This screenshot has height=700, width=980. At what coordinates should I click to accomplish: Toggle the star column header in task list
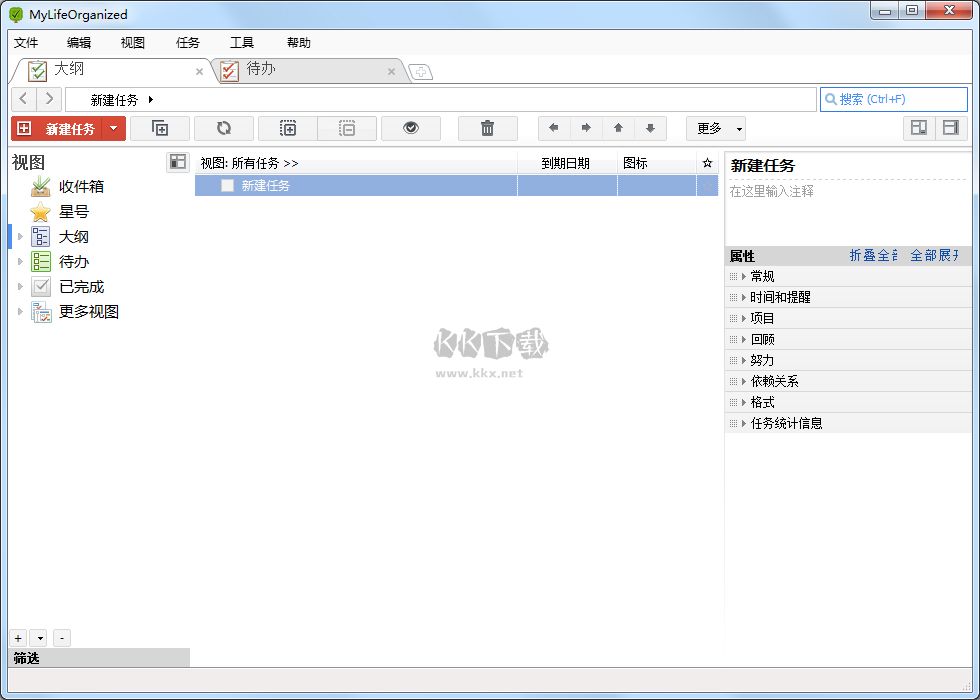click(707, 162)
